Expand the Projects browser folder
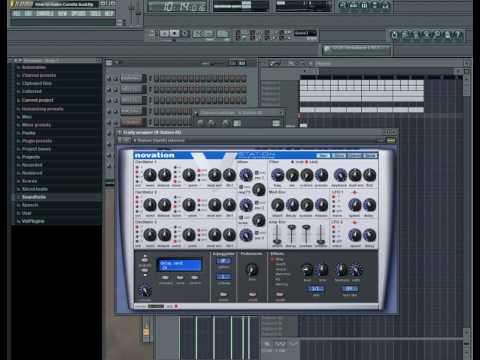Screen dimensions: 480x360 31,157
